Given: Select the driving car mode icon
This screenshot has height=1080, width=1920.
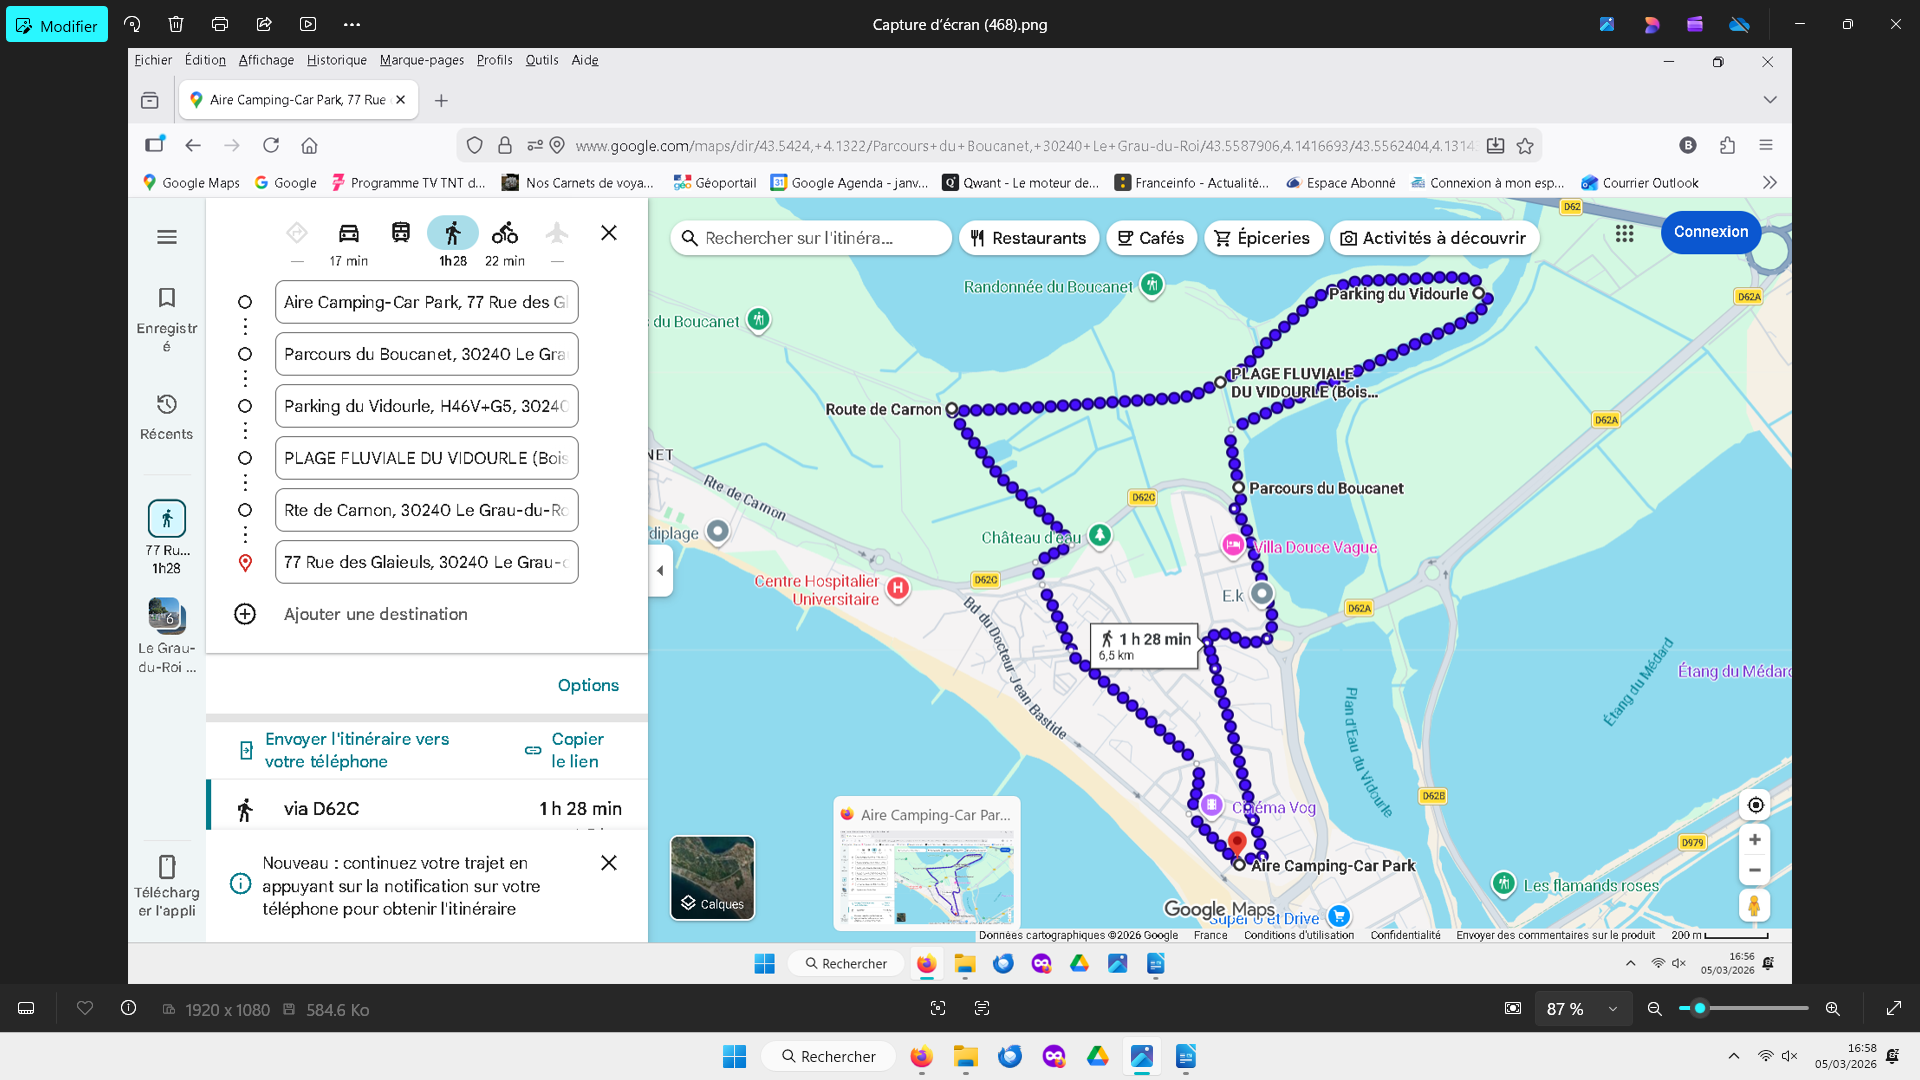Looking at the screenshot, I should [348, 233].
